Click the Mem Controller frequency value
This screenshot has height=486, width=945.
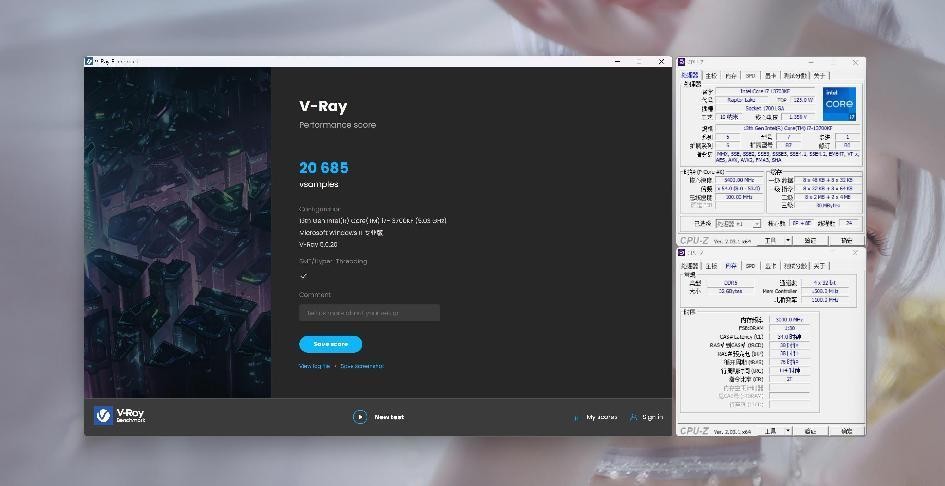[x=825, y=291]
